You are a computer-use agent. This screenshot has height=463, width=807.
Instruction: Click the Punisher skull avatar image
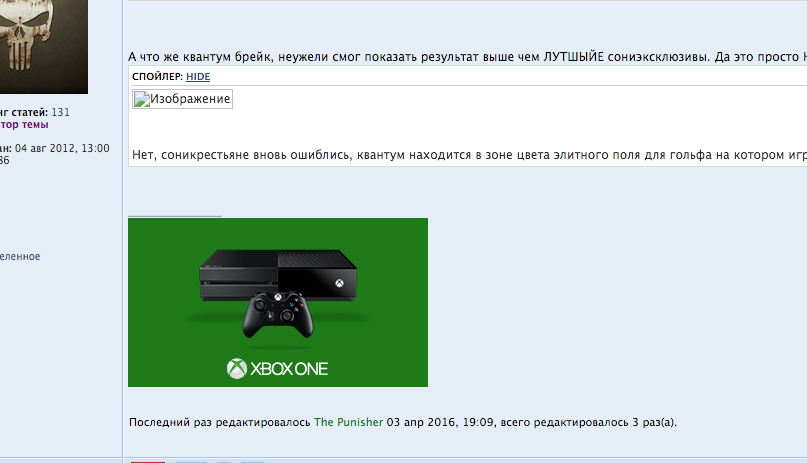[44, 46]
